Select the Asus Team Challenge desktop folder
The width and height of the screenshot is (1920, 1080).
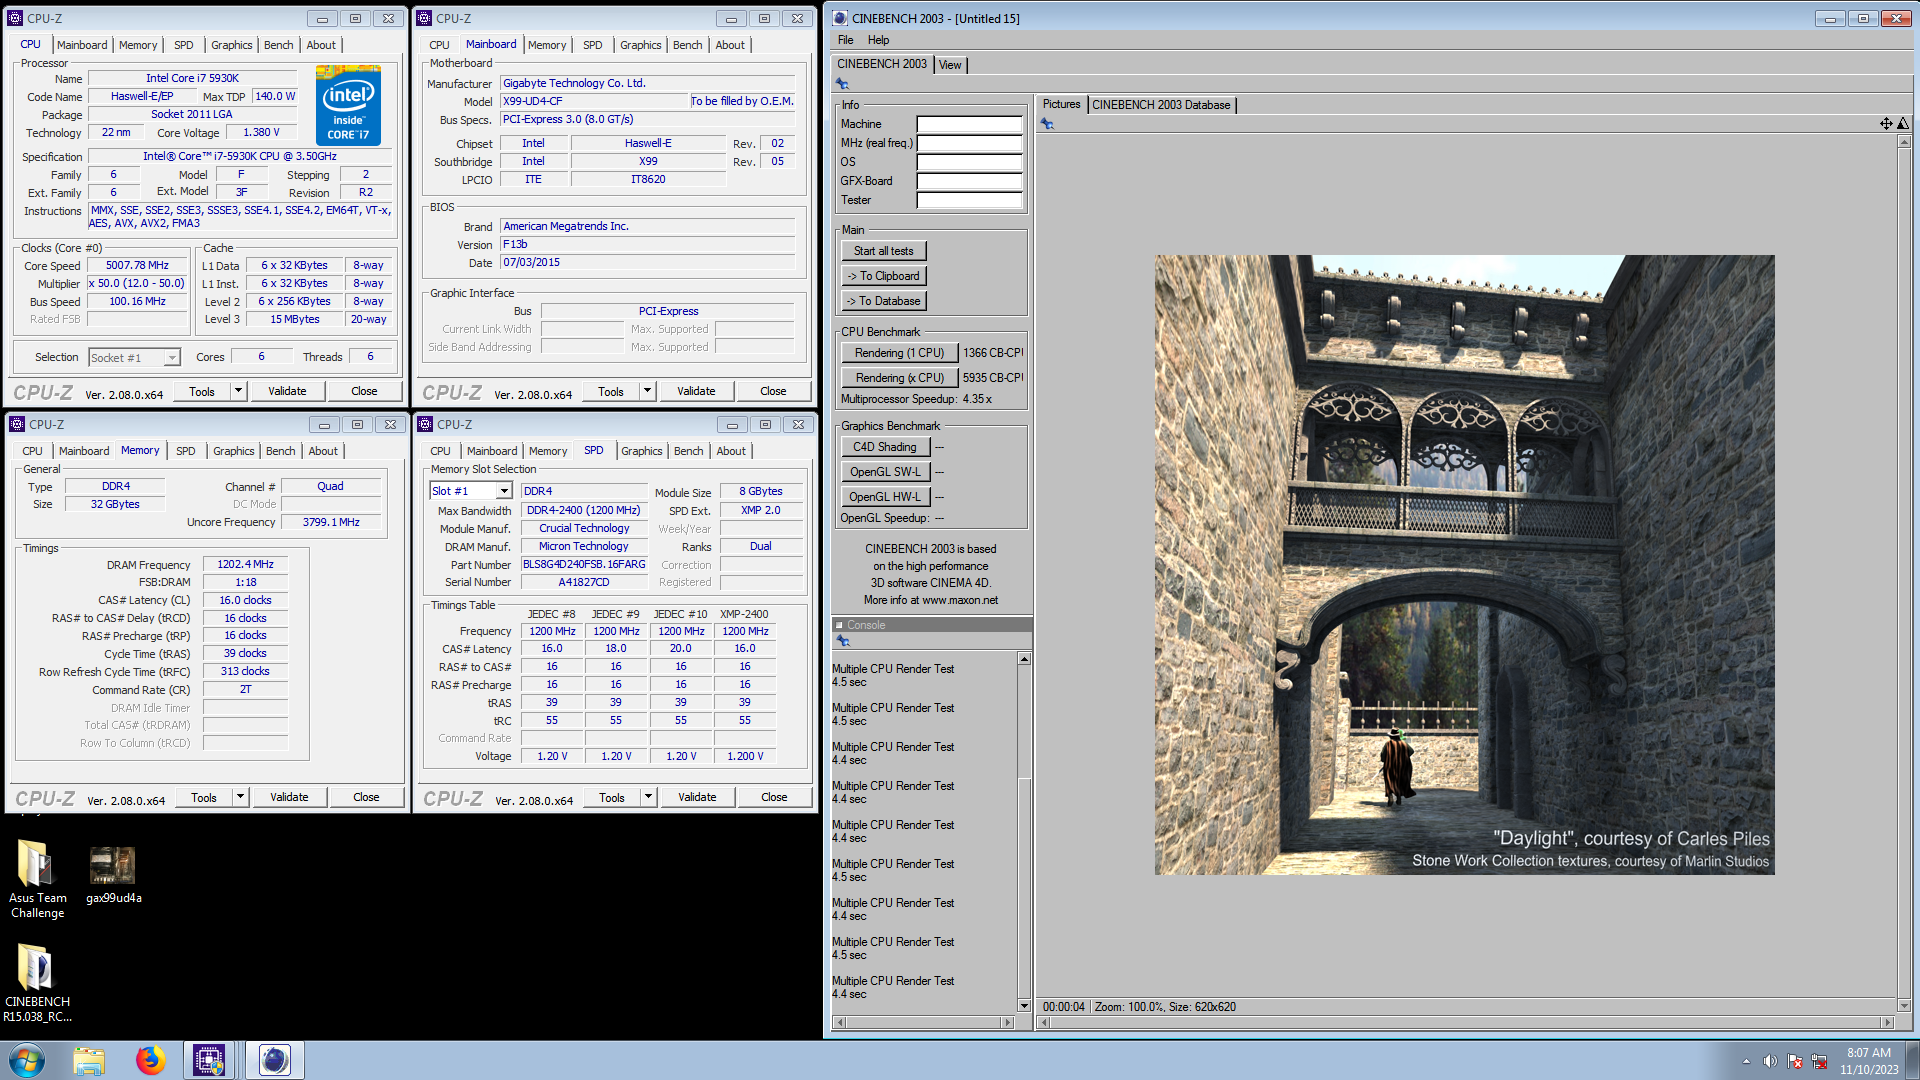tap(37, 878)
